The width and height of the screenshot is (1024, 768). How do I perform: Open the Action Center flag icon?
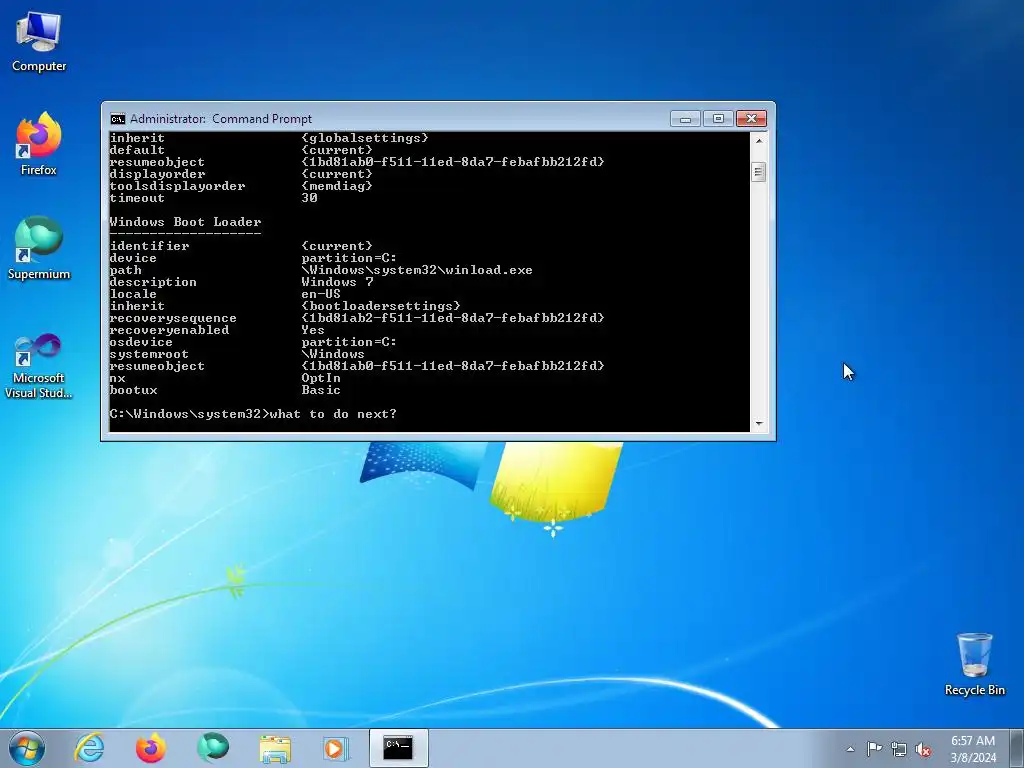pos(874,749)
